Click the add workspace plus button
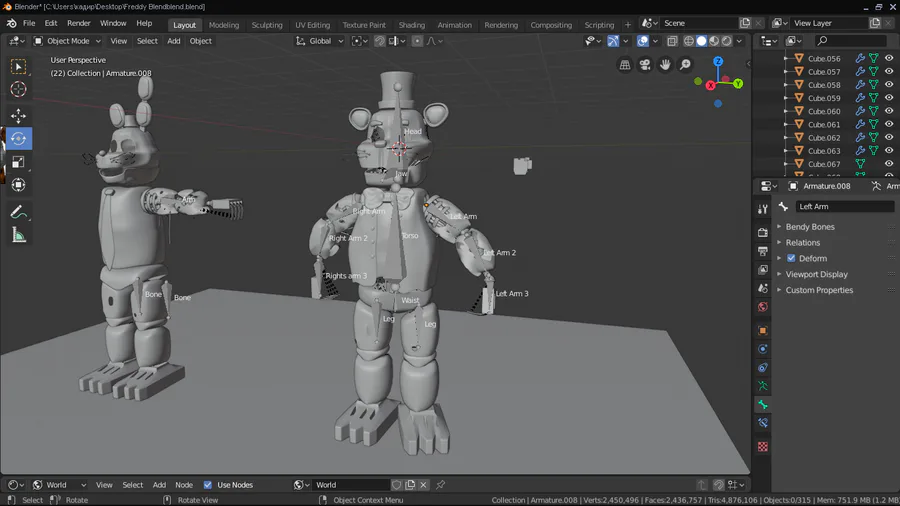 pyautogui.click(x=627, y=25)
